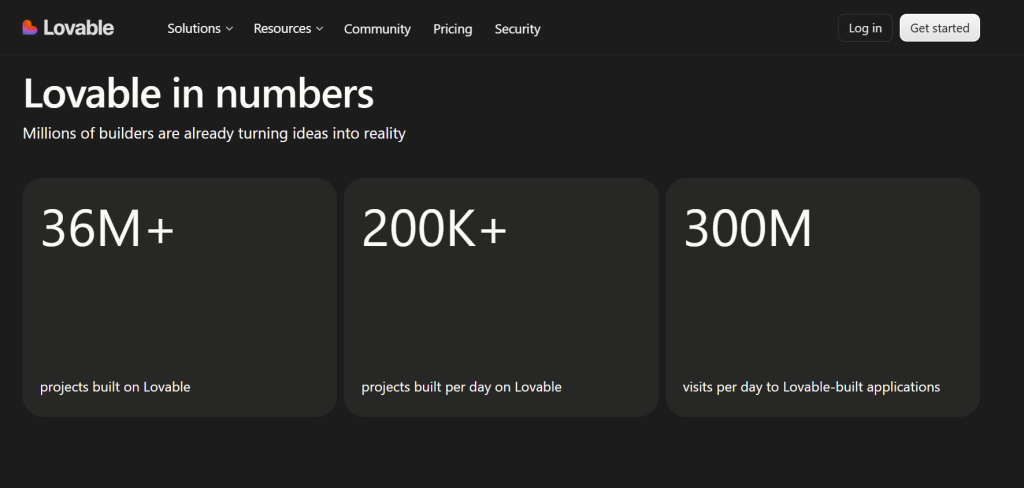Image resolution: width=1024 pixels, height=488 pixels.
Task: Go to the Community page
Action: click(x=377, y=29)
